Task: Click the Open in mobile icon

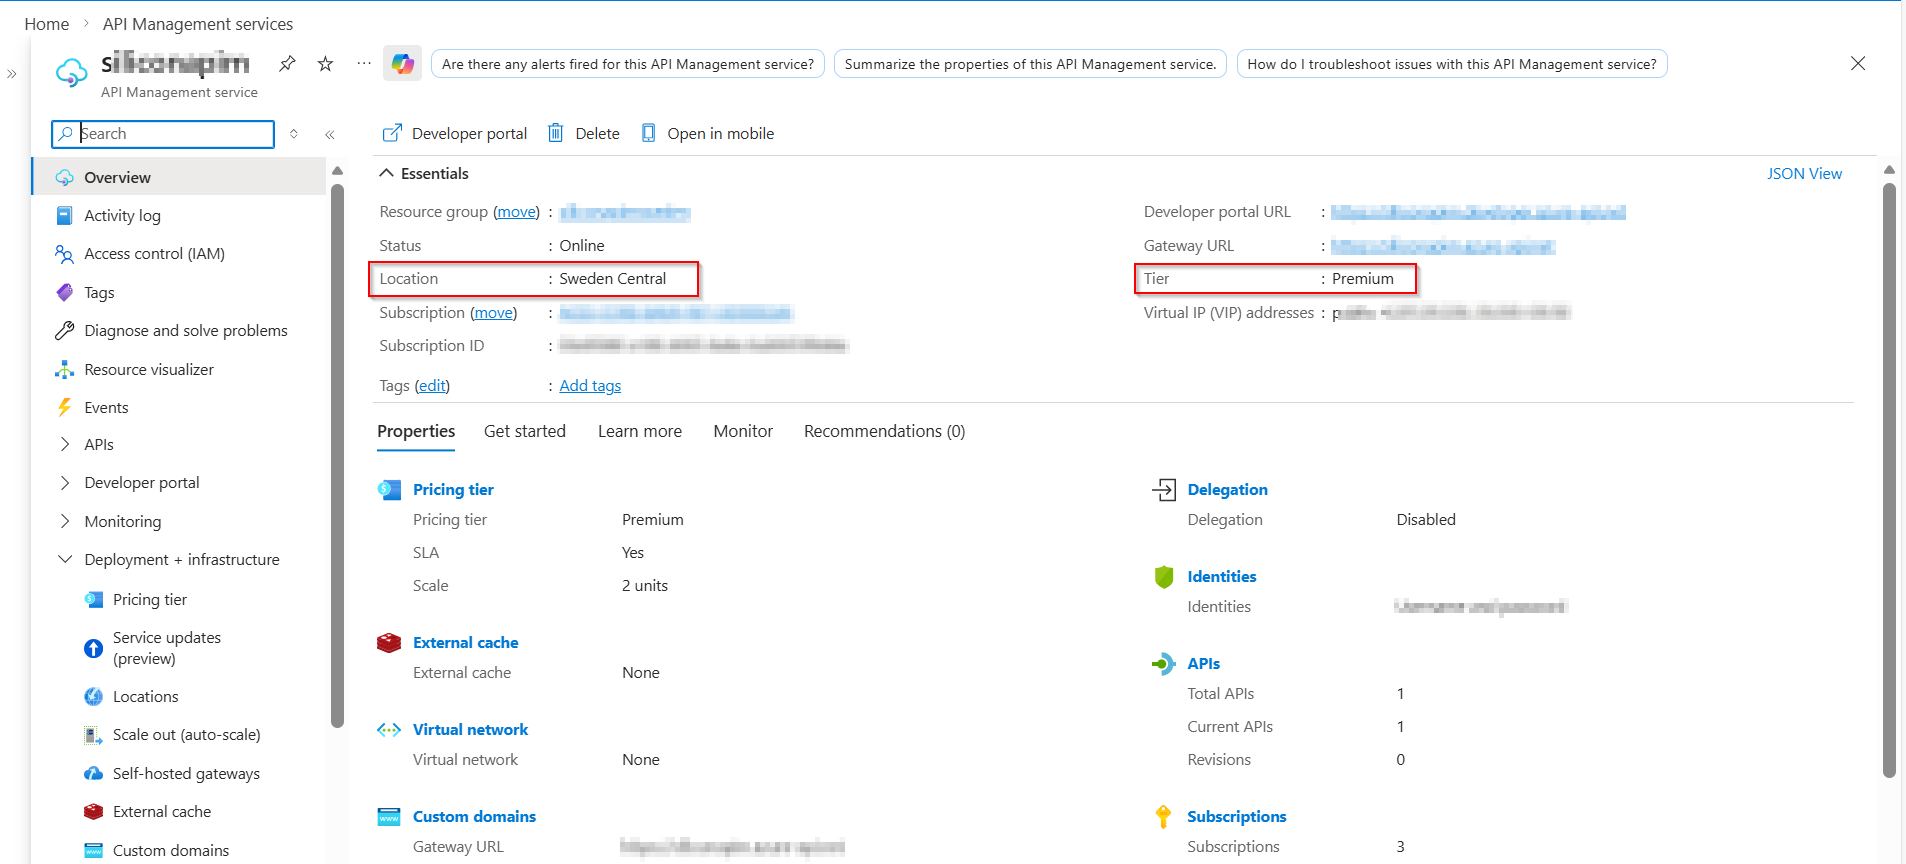Action: click(649, 133)
